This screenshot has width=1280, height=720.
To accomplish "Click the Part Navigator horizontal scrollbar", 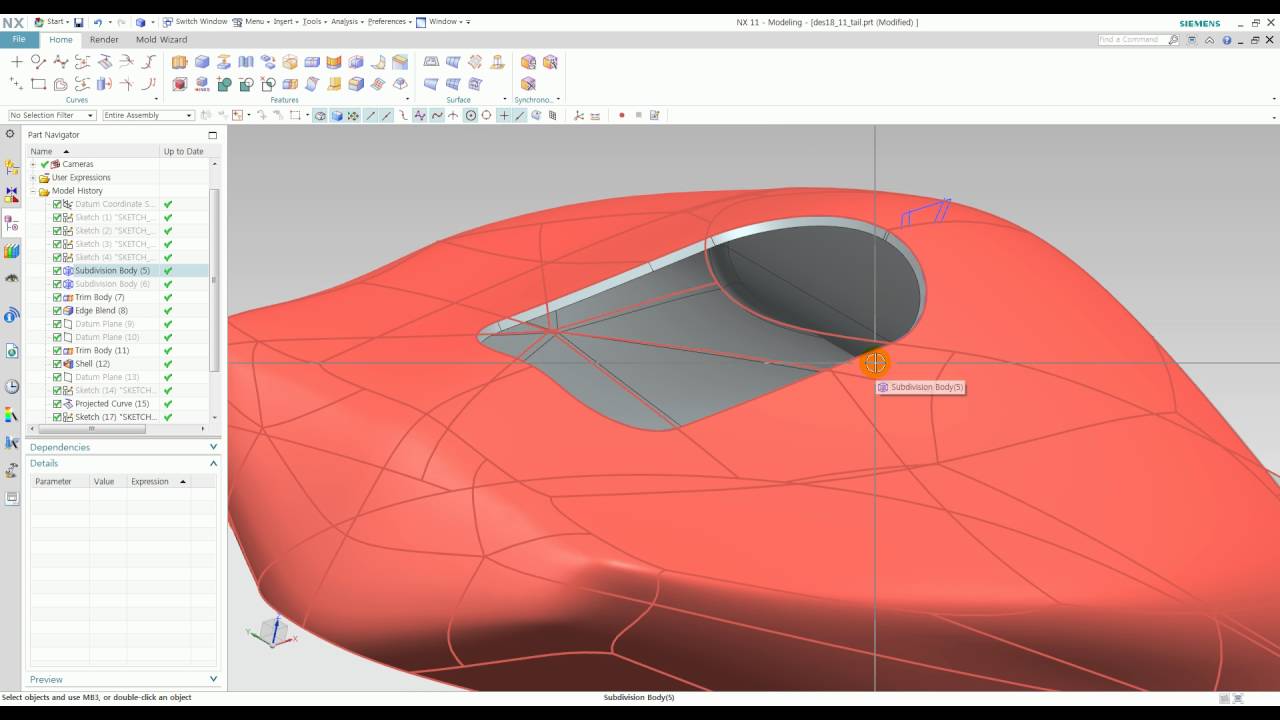I will 92,428.
